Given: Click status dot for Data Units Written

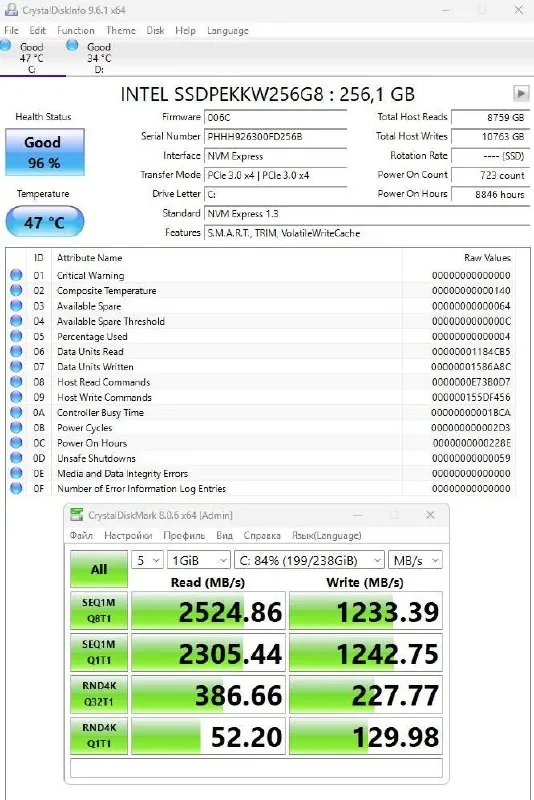Looking at the screenshot, I should coord(16,366).
